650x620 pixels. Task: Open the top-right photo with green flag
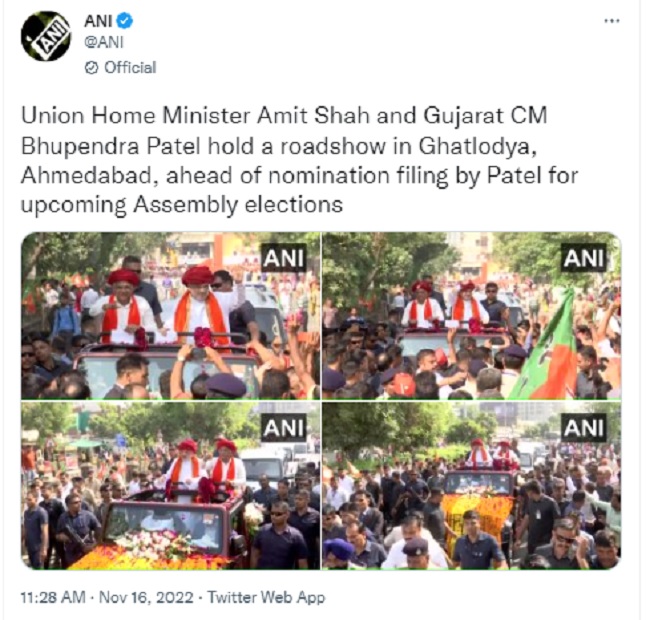coord(472,315)
